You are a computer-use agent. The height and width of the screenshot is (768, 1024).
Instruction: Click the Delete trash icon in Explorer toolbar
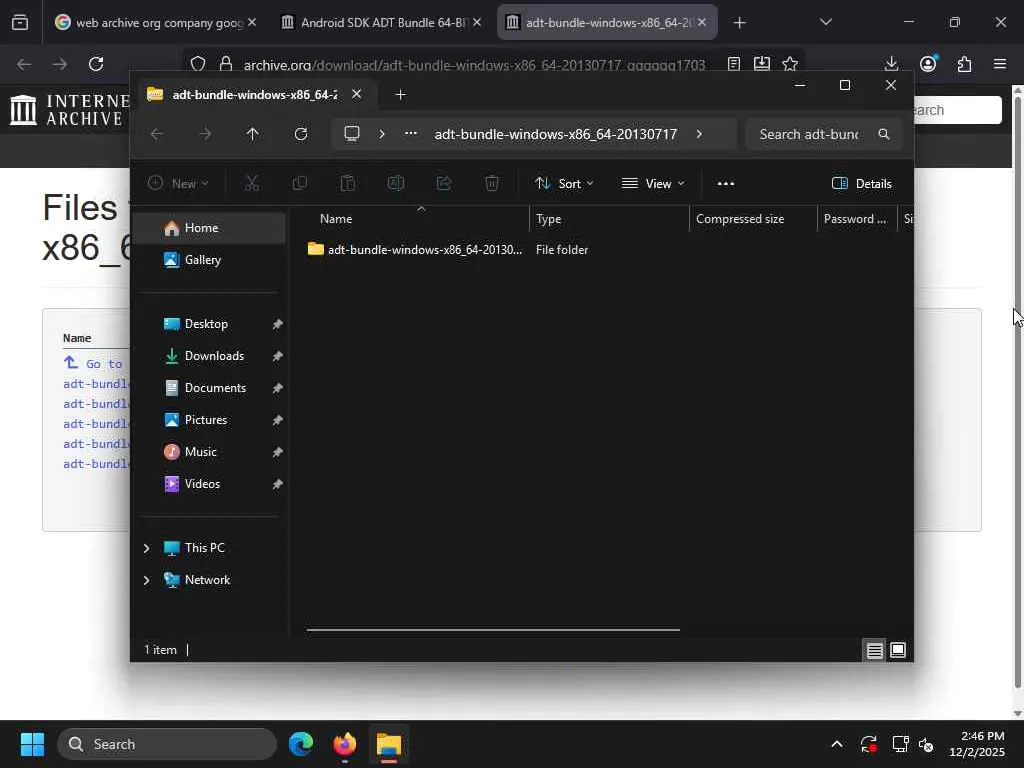pos(492,184)
